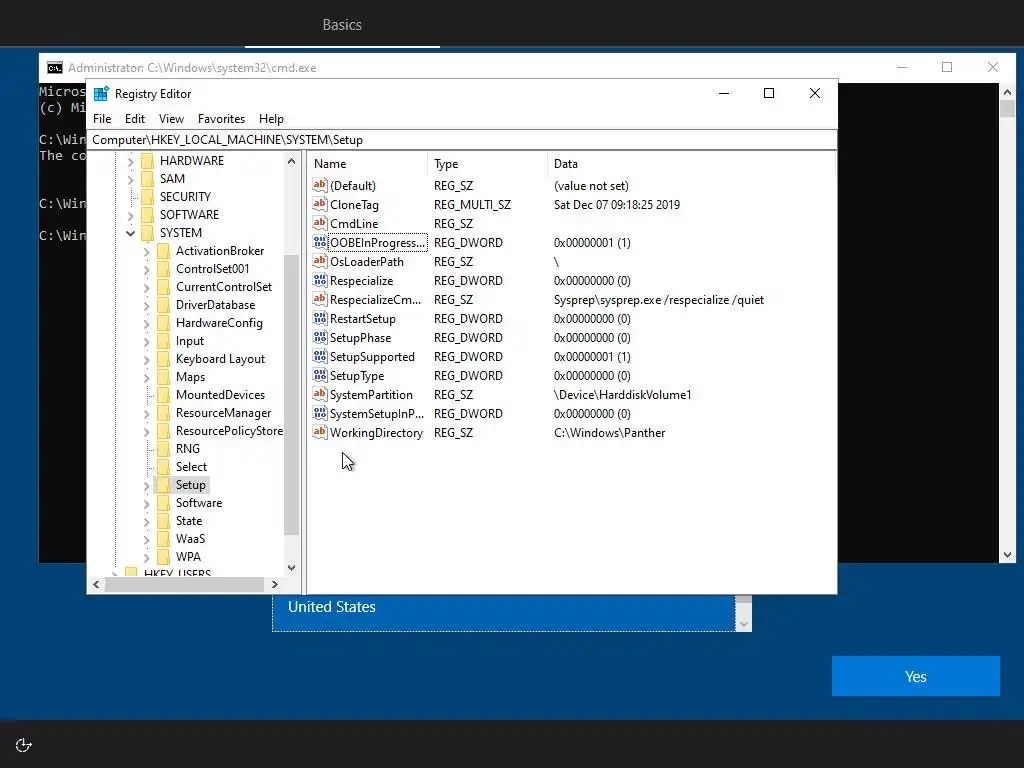Viewport: 1024px width, 768px height.
Task: Expand the HARDWARE key
Action: click(130, 161)
